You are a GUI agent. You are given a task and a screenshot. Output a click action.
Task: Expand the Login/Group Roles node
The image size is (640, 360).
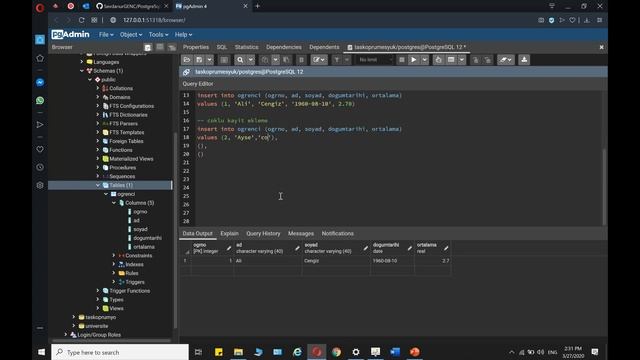coord(66,335)
